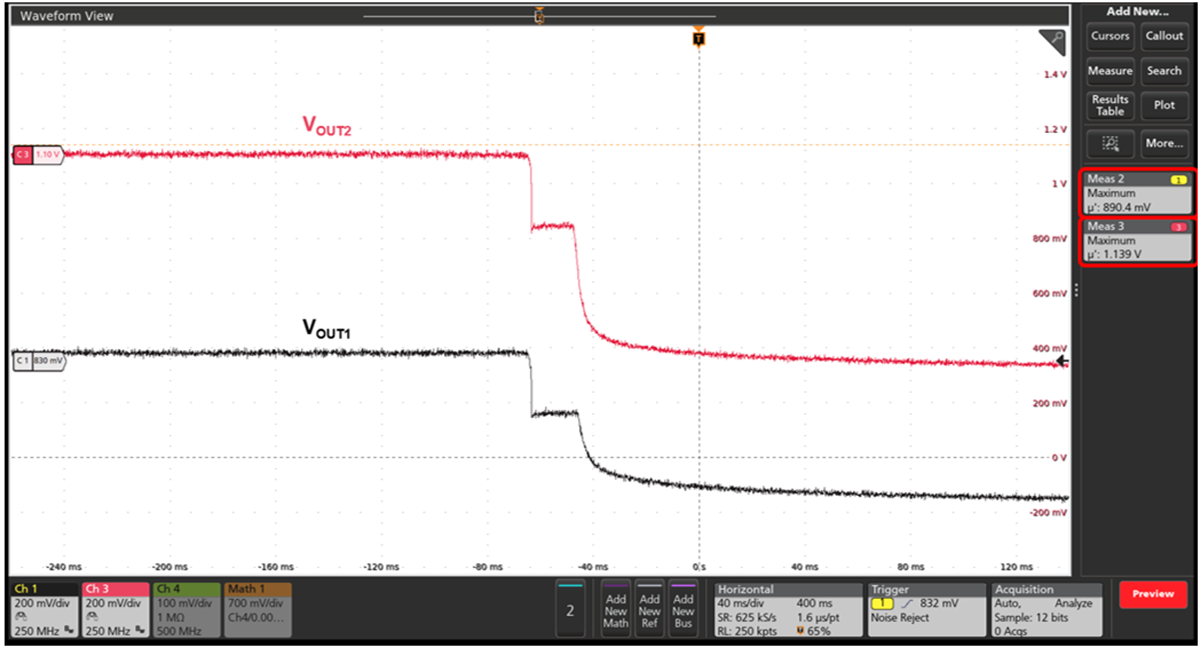Open the Math 1 settings badge
The width and height of the screenshot is (1200, 648).
(x=258, y=610)
